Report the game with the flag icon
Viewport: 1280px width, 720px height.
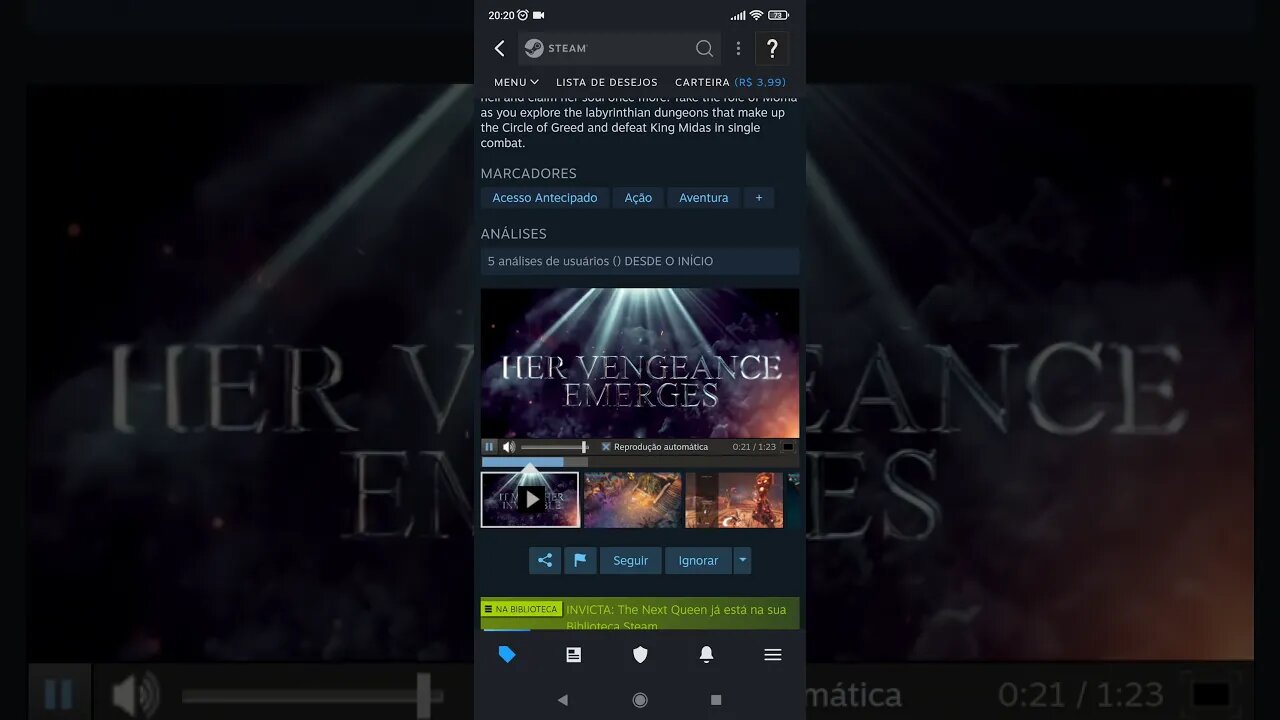[x=580, y=560]
